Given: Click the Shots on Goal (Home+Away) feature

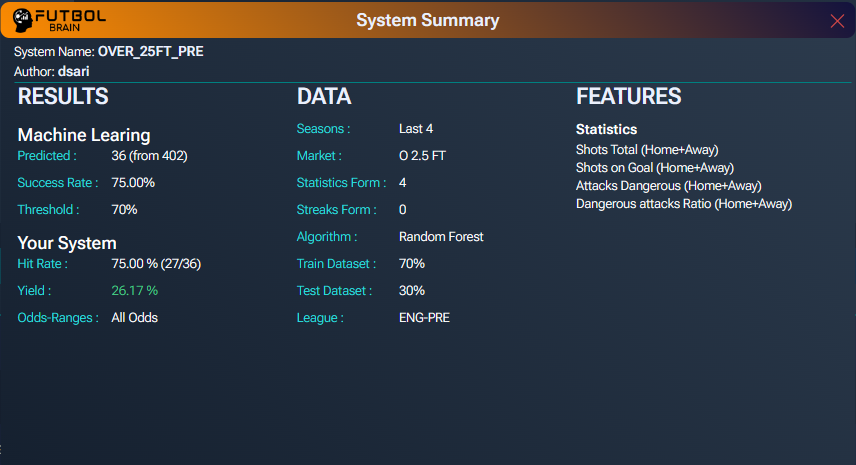Looking at the screenshot, I should coord(654,168).
